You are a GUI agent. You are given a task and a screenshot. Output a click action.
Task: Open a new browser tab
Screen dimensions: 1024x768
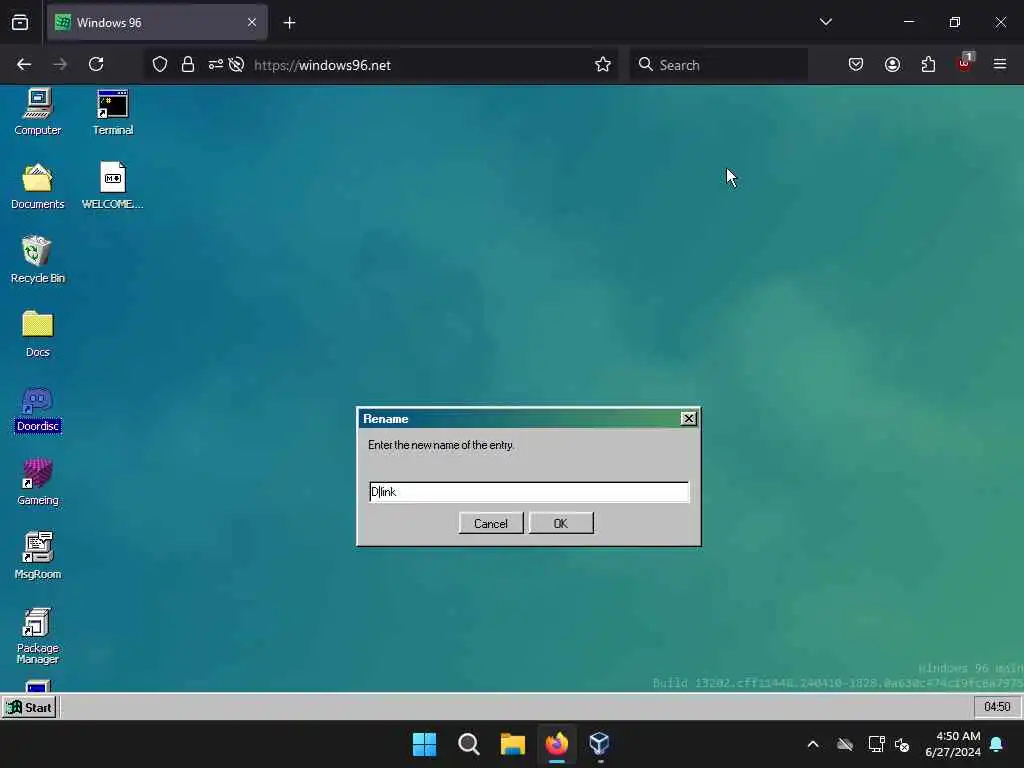tap(289, 23)
